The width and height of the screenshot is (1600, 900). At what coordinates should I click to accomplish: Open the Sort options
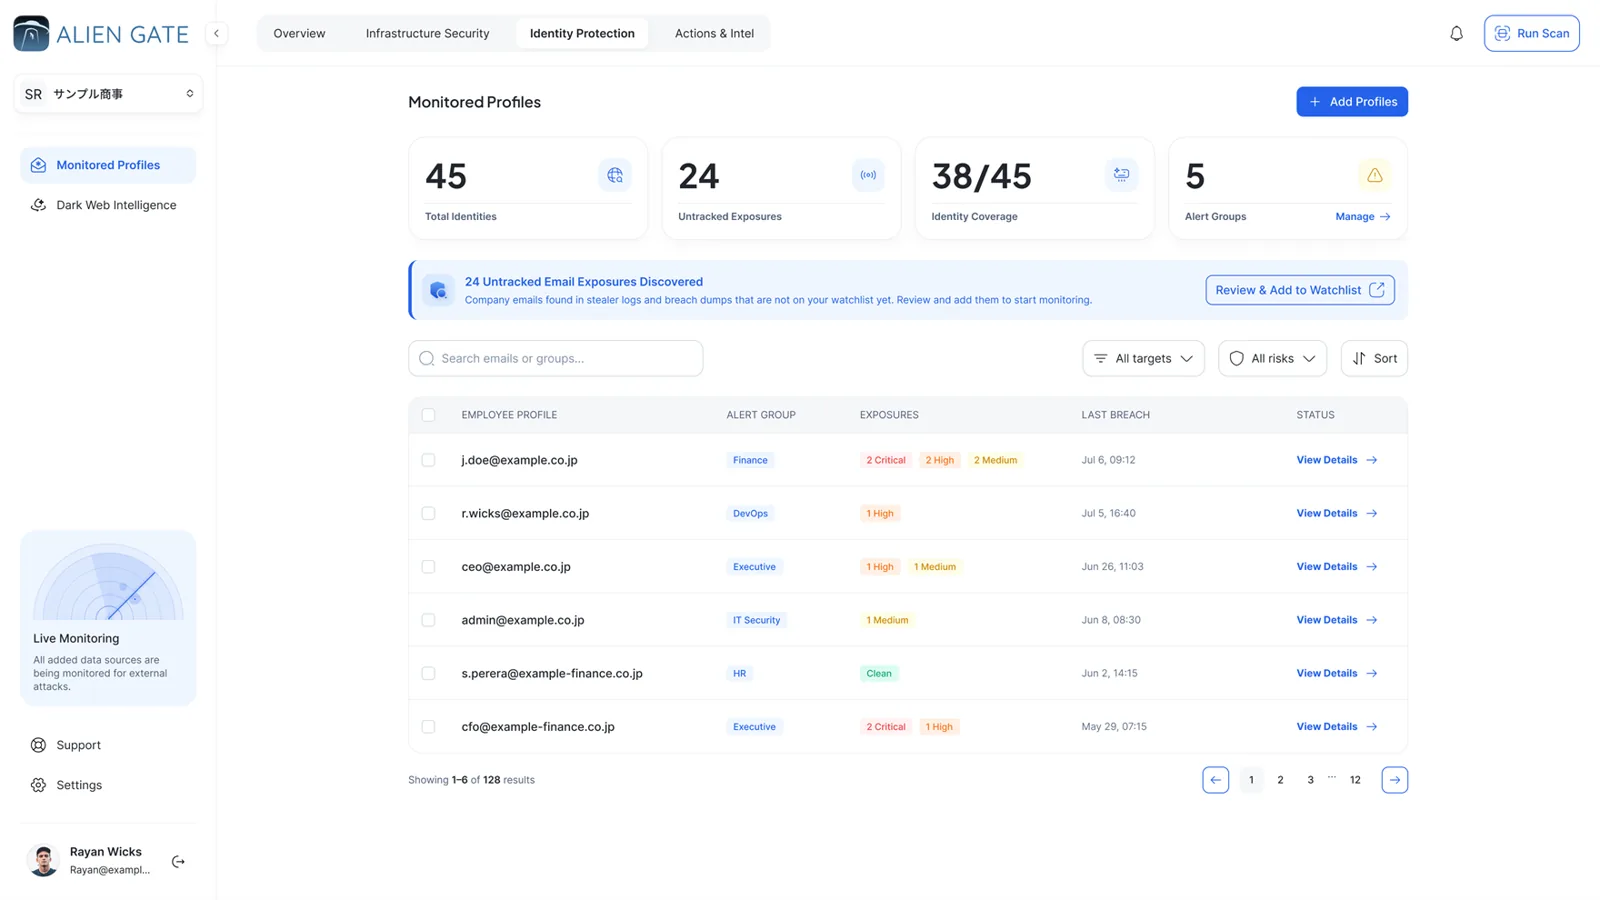pos(1374,358)
